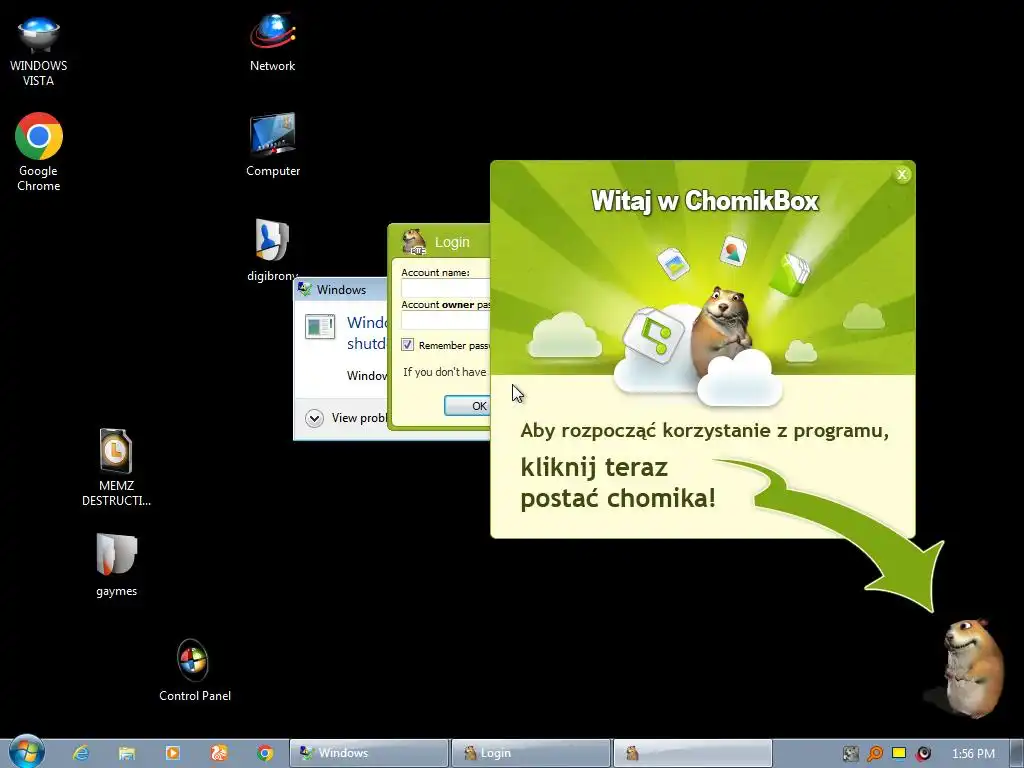Click the hamster mascot illustration in the popup
This screenshot has width=1024, height=768.
click(x=723, y=330)
